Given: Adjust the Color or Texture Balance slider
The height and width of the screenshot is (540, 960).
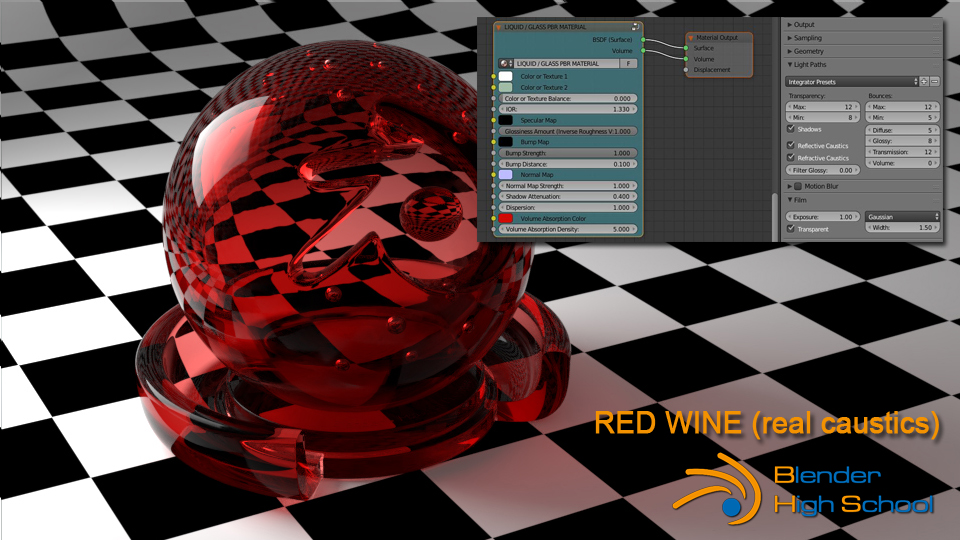Looking at the screenshot, I should [568, 99].
